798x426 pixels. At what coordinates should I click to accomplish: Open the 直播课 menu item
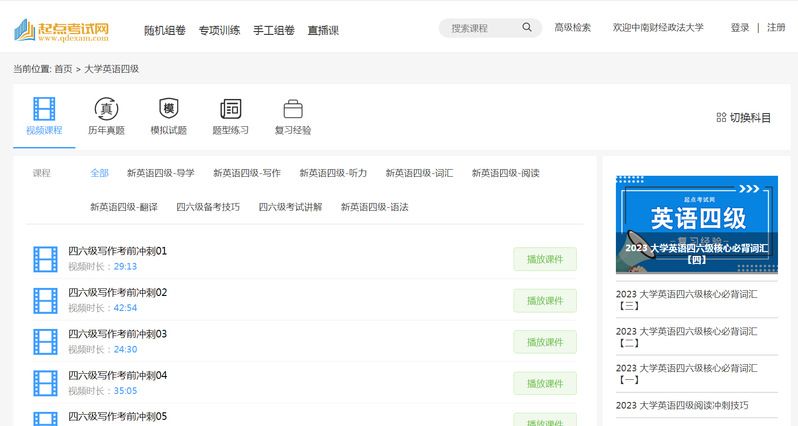(x=323, y=30)
